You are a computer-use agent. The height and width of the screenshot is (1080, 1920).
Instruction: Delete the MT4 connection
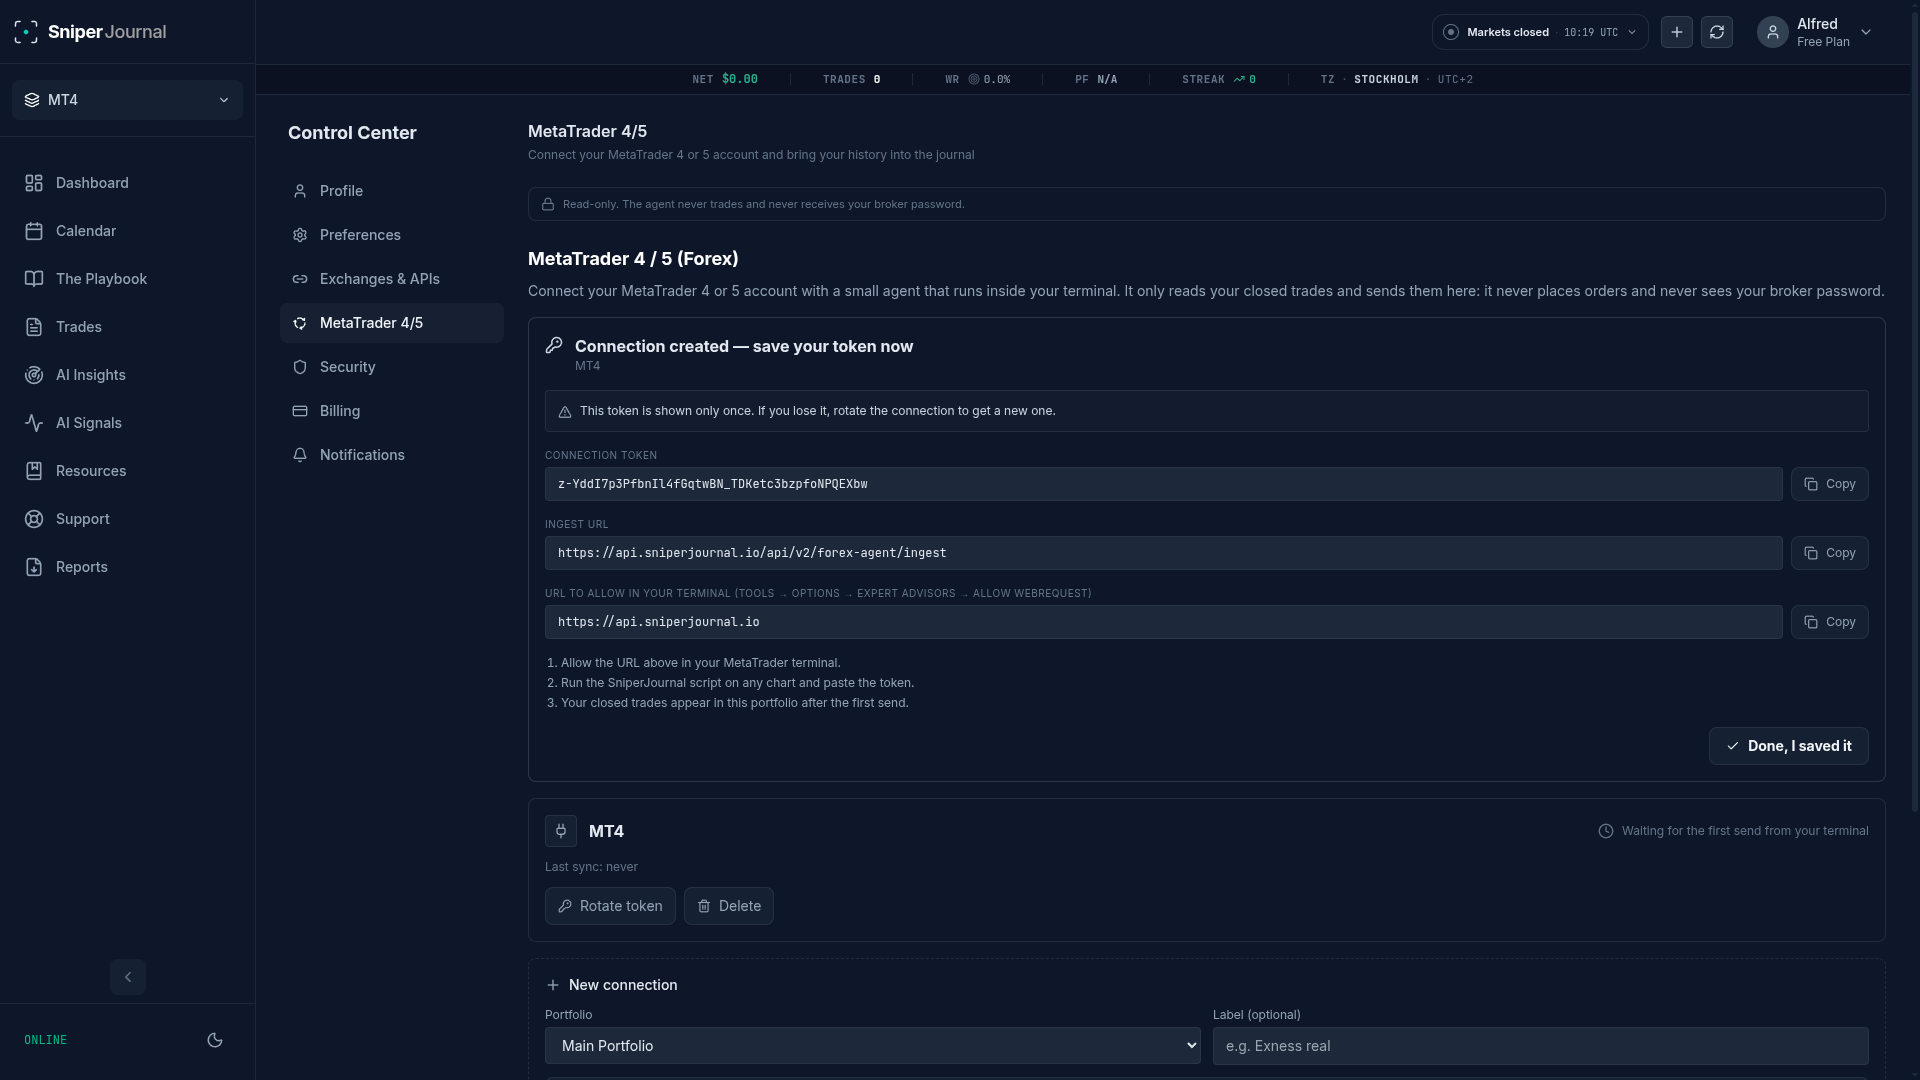pos(729,906)
